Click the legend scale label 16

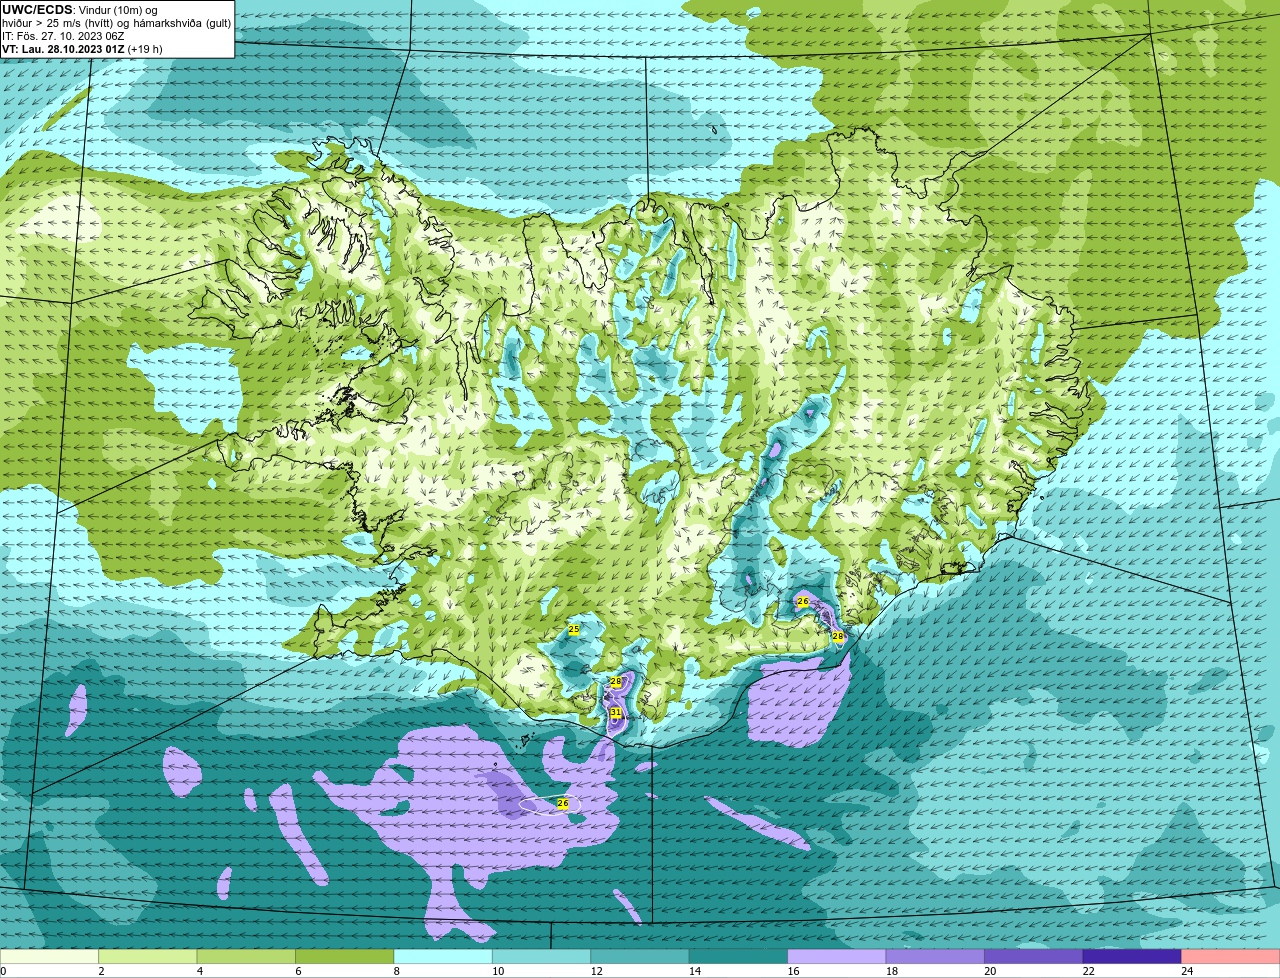click(x=794, y=971)
